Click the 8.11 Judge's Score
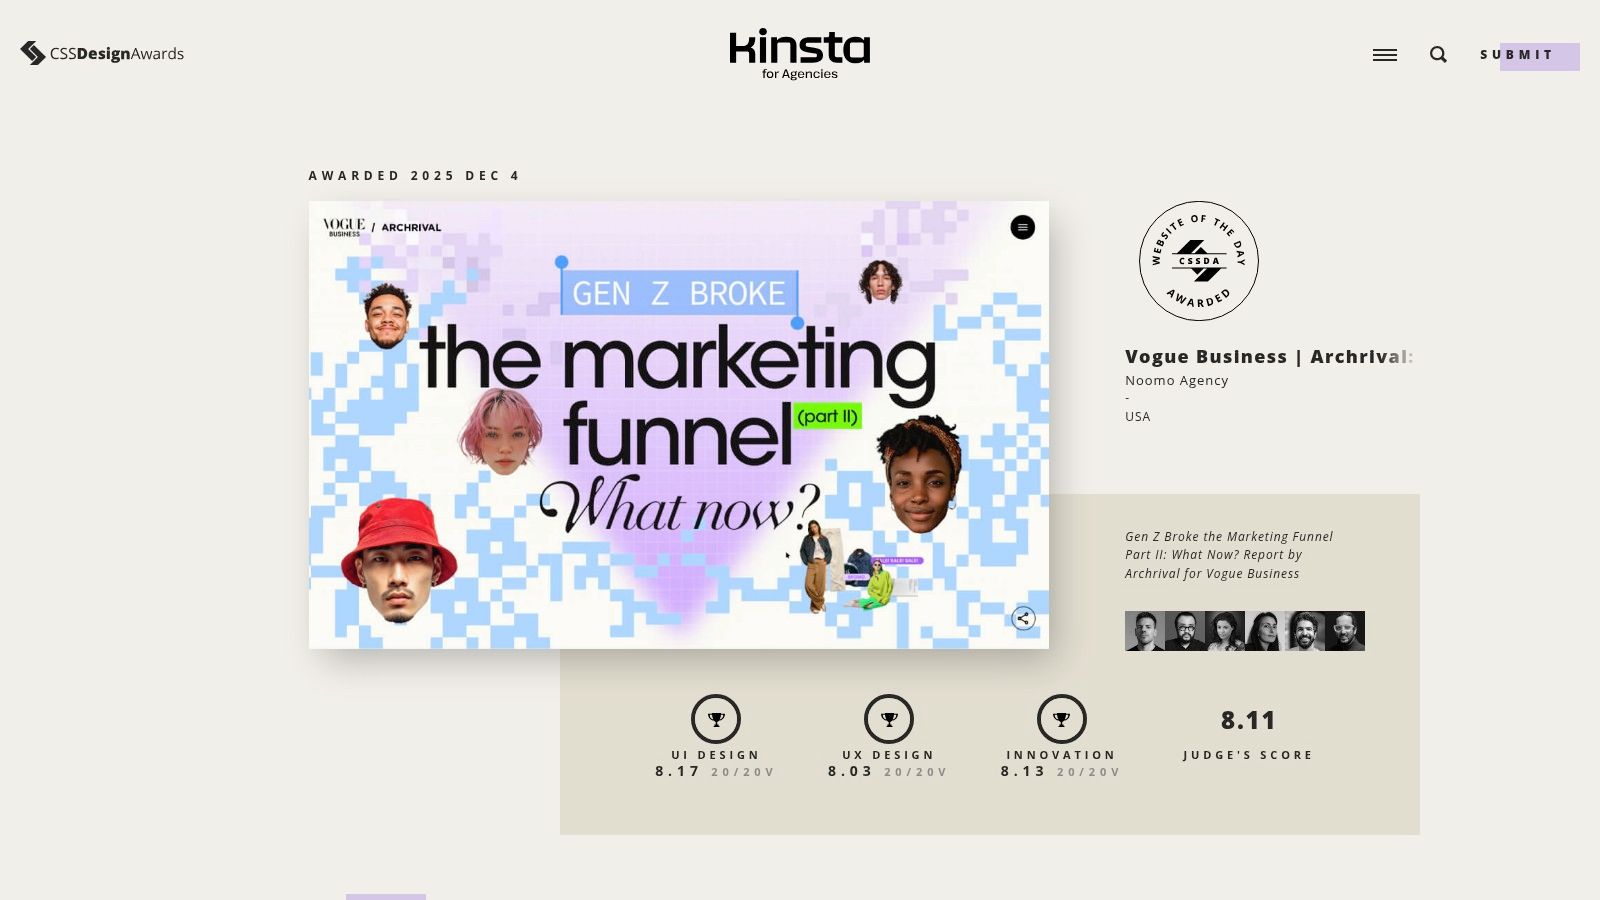The width and height of the screenshot is (1600, 900). [x=1247, y=721]
